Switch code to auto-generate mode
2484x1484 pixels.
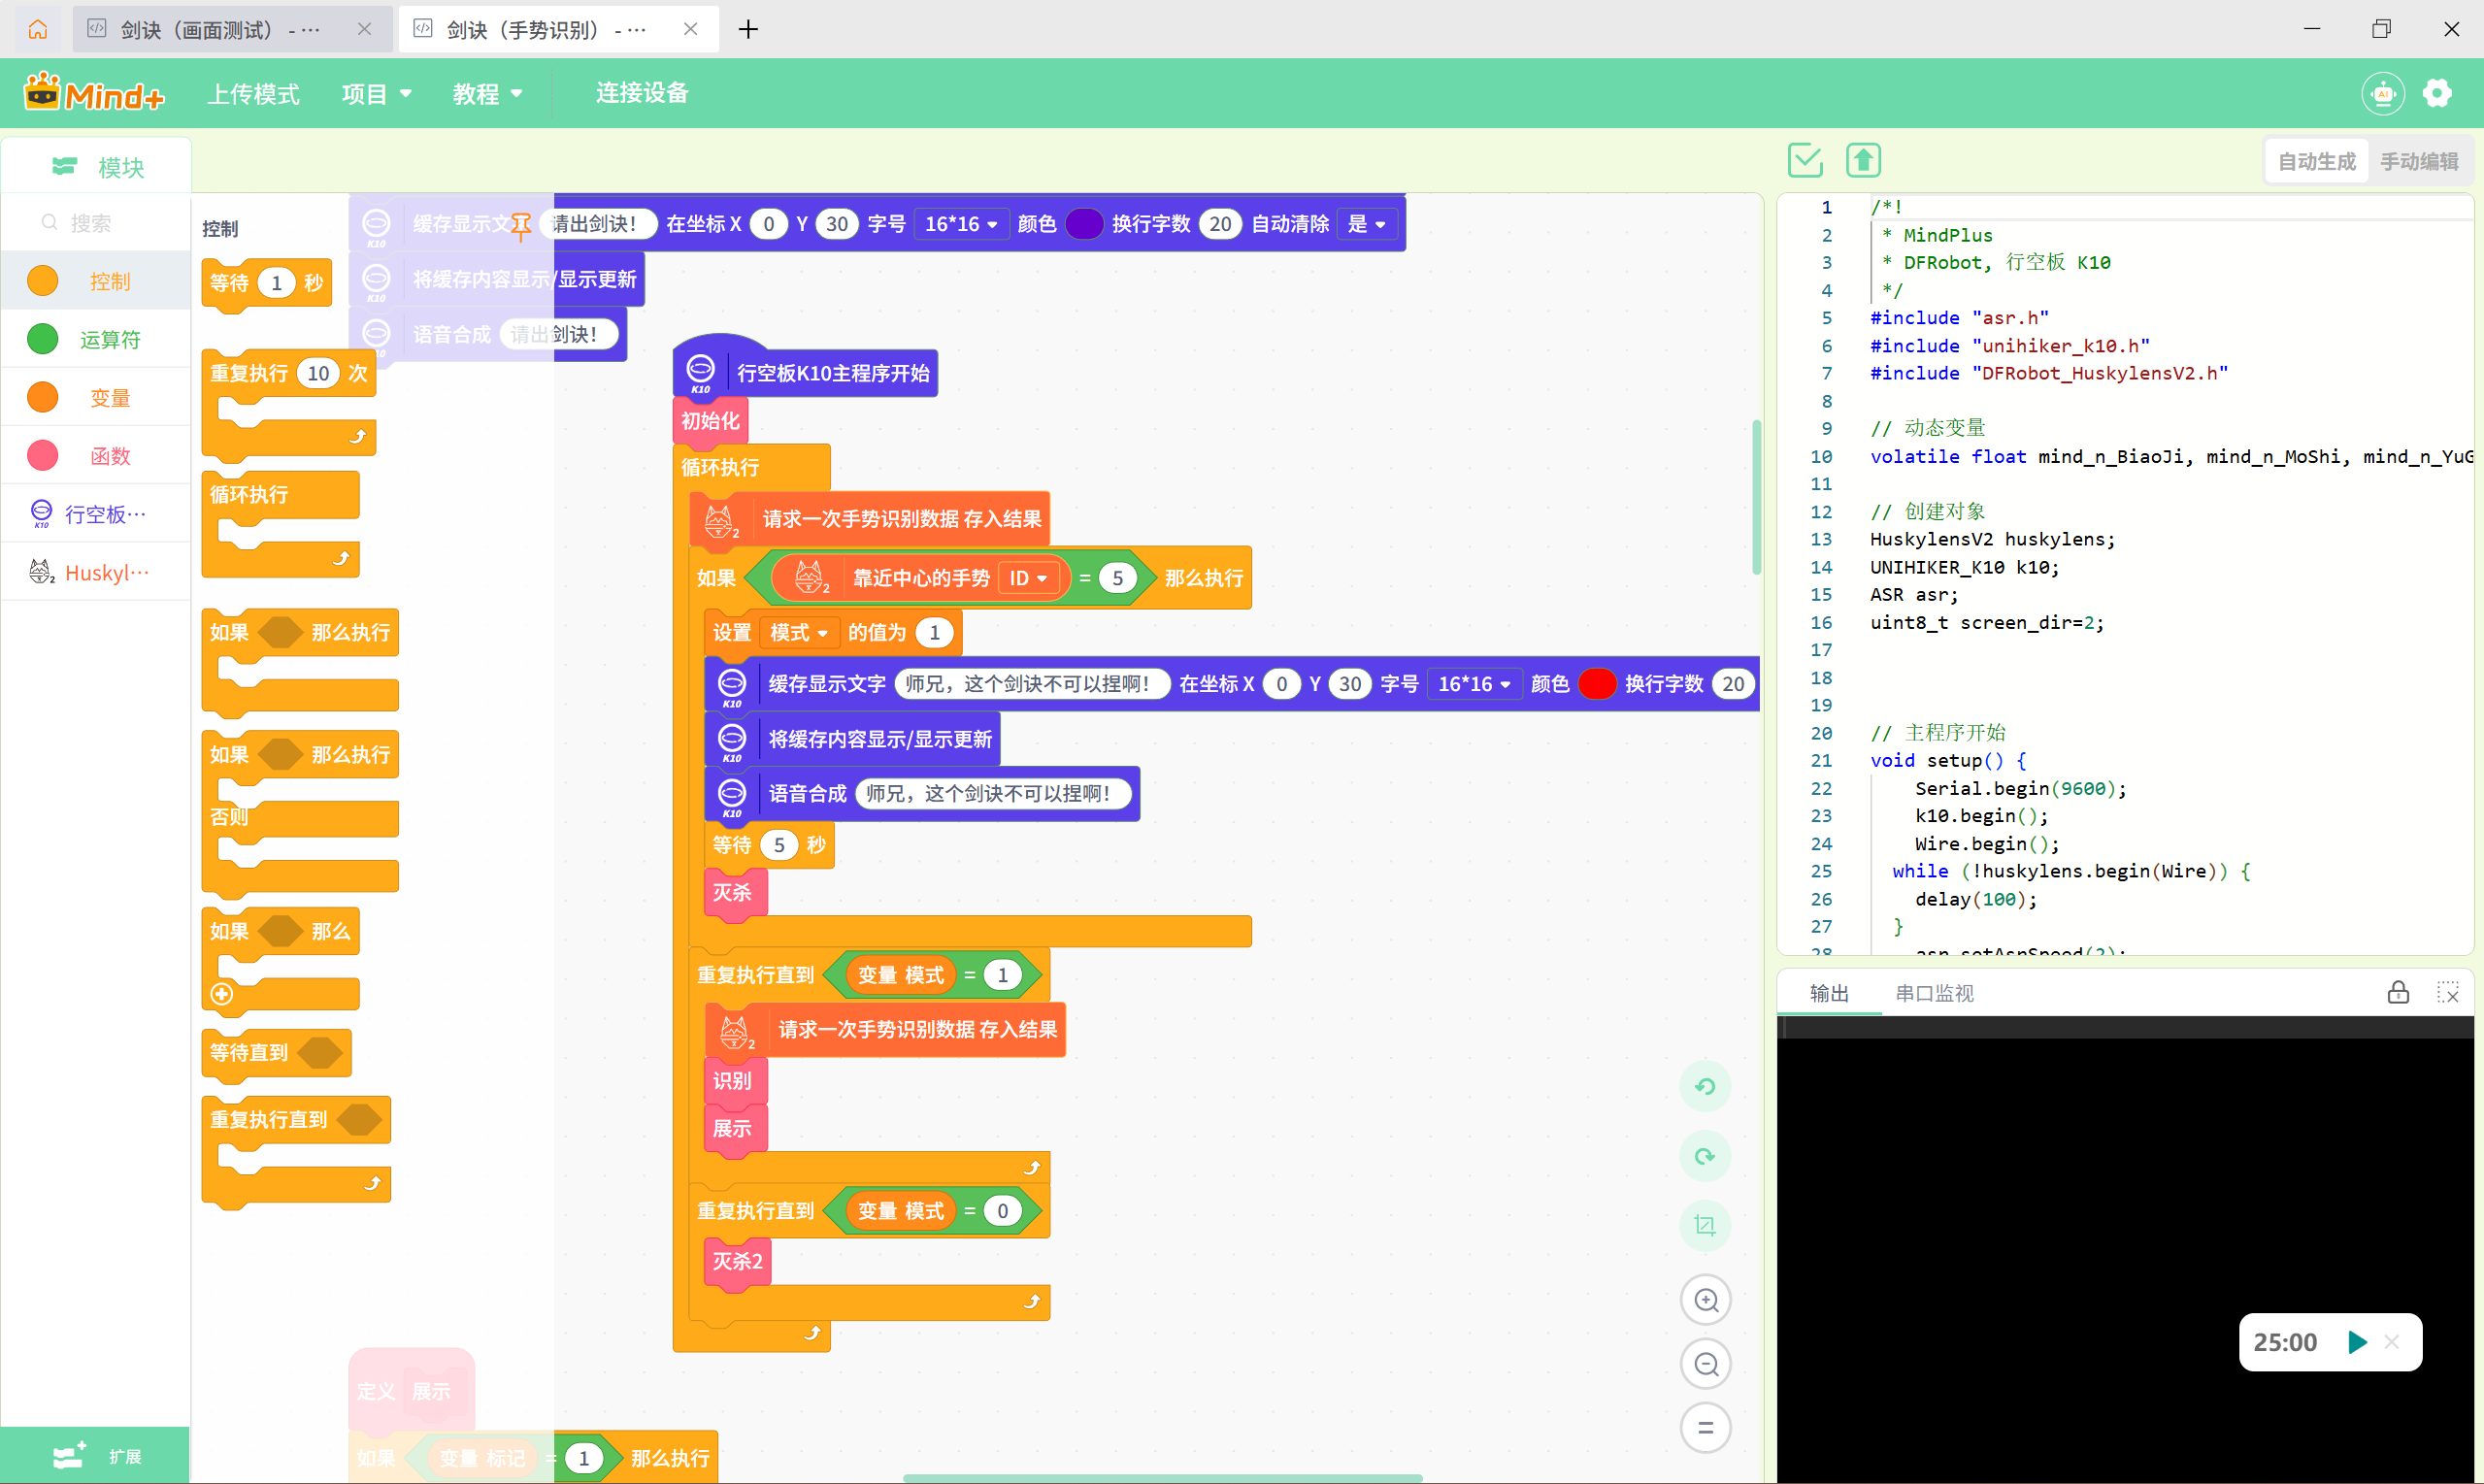click(x=2316, y=161)
